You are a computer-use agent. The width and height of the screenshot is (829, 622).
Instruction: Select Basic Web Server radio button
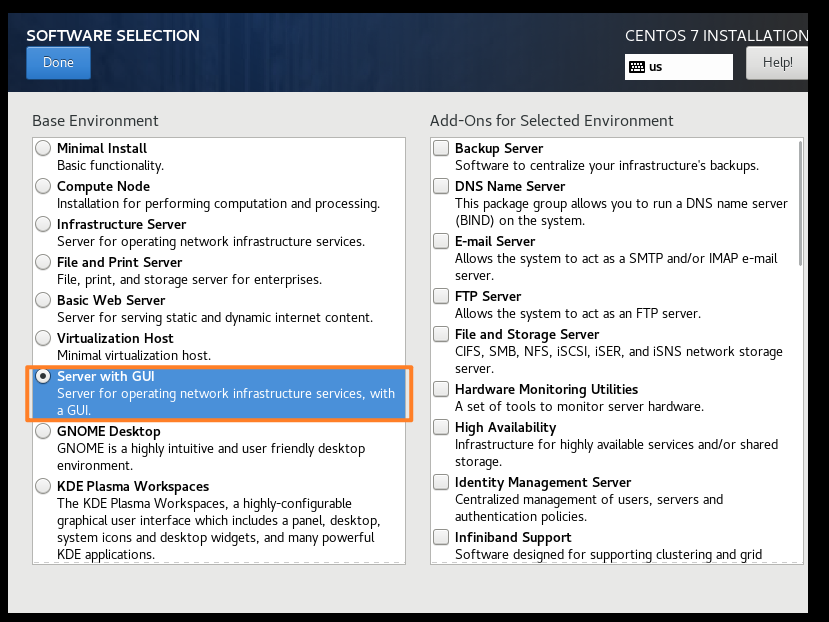tap(43, 300)
